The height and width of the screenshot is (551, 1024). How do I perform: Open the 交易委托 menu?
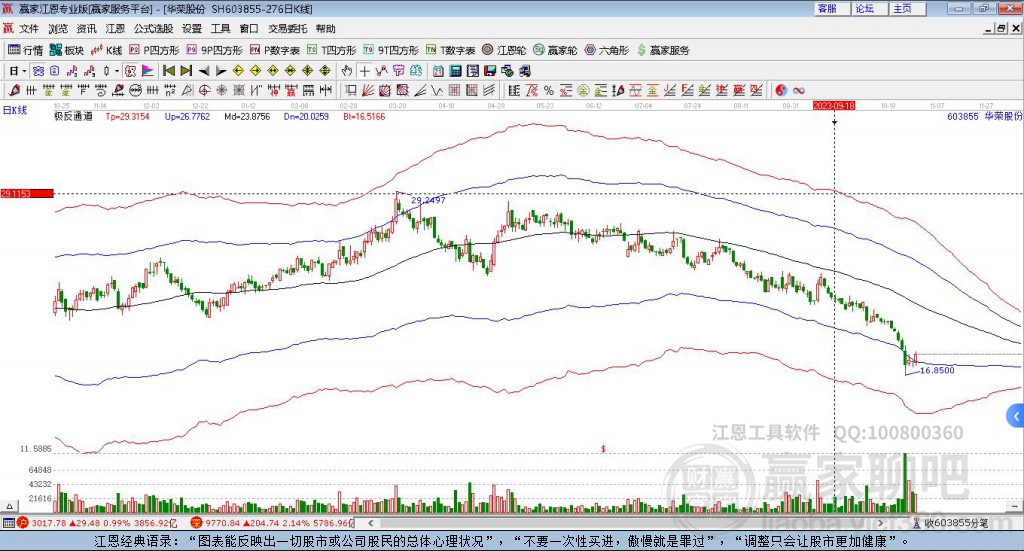point(287,29)
